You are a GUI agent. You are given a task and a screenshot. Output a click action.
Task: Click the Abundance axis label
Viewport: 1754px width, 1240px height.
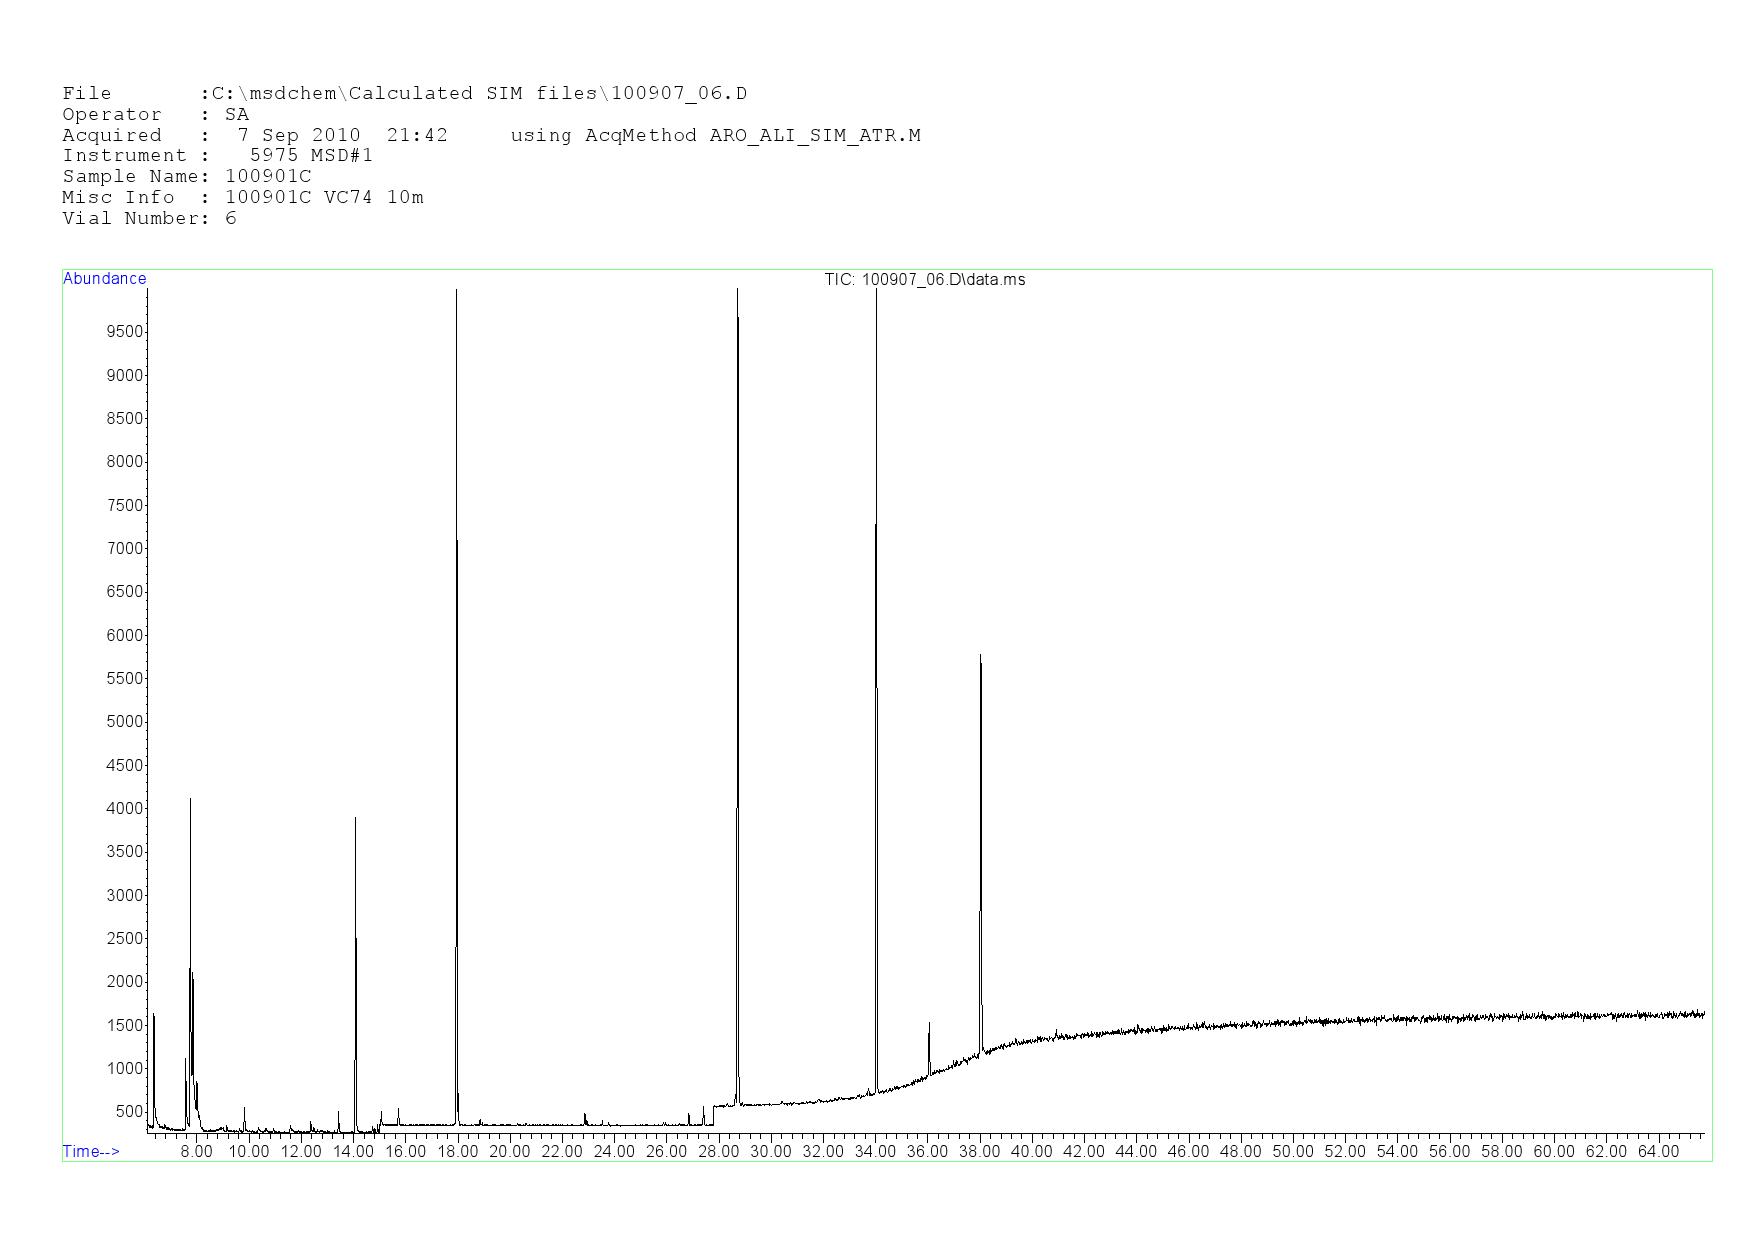(104, 279)
